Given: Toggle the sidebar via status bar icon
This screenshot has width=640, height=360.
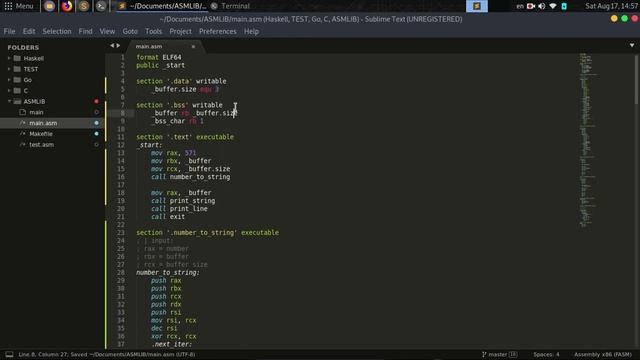Looking at the screenshot, I should [9, 354].
